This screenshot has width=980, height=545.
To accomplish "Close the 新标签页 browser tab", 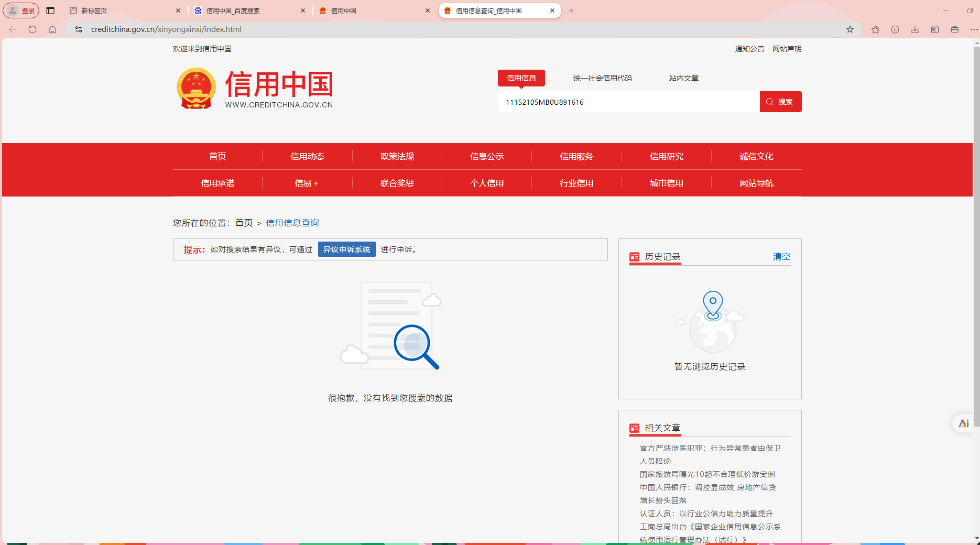I will click(178, 11).
